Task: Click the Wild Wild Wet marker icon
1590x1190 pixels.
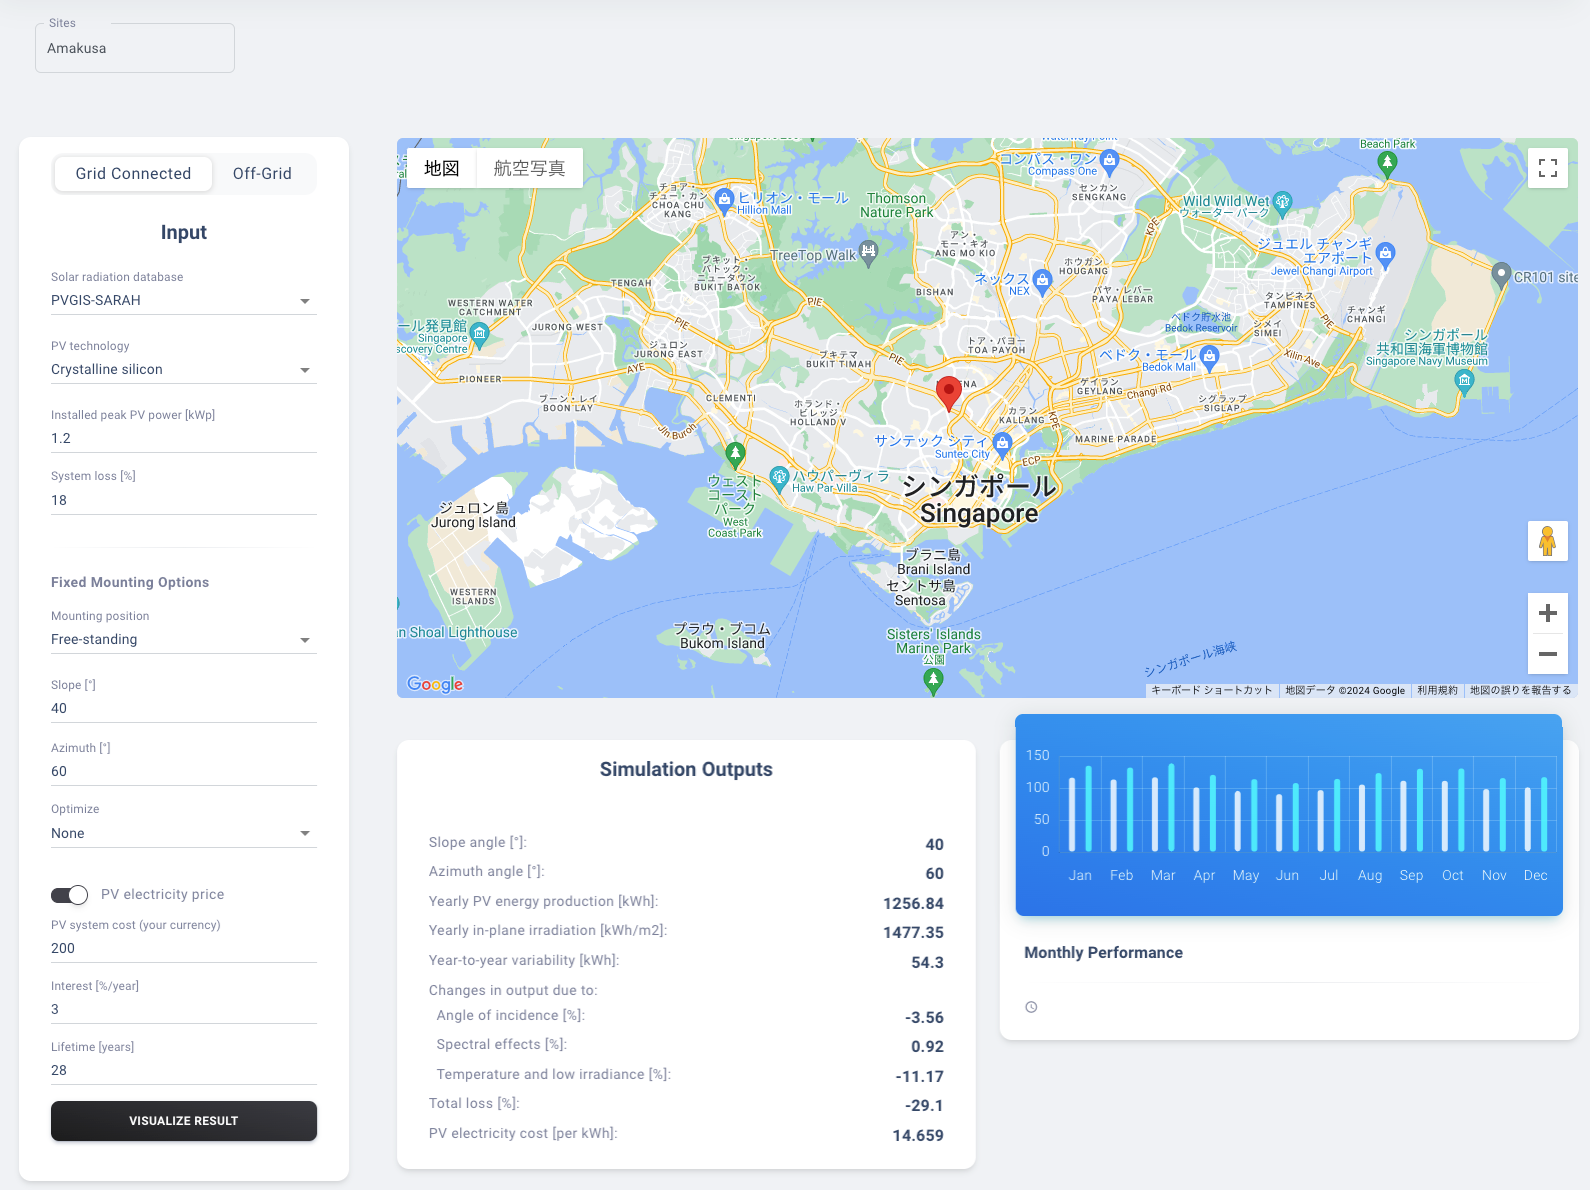Action: pos(1282,203)
